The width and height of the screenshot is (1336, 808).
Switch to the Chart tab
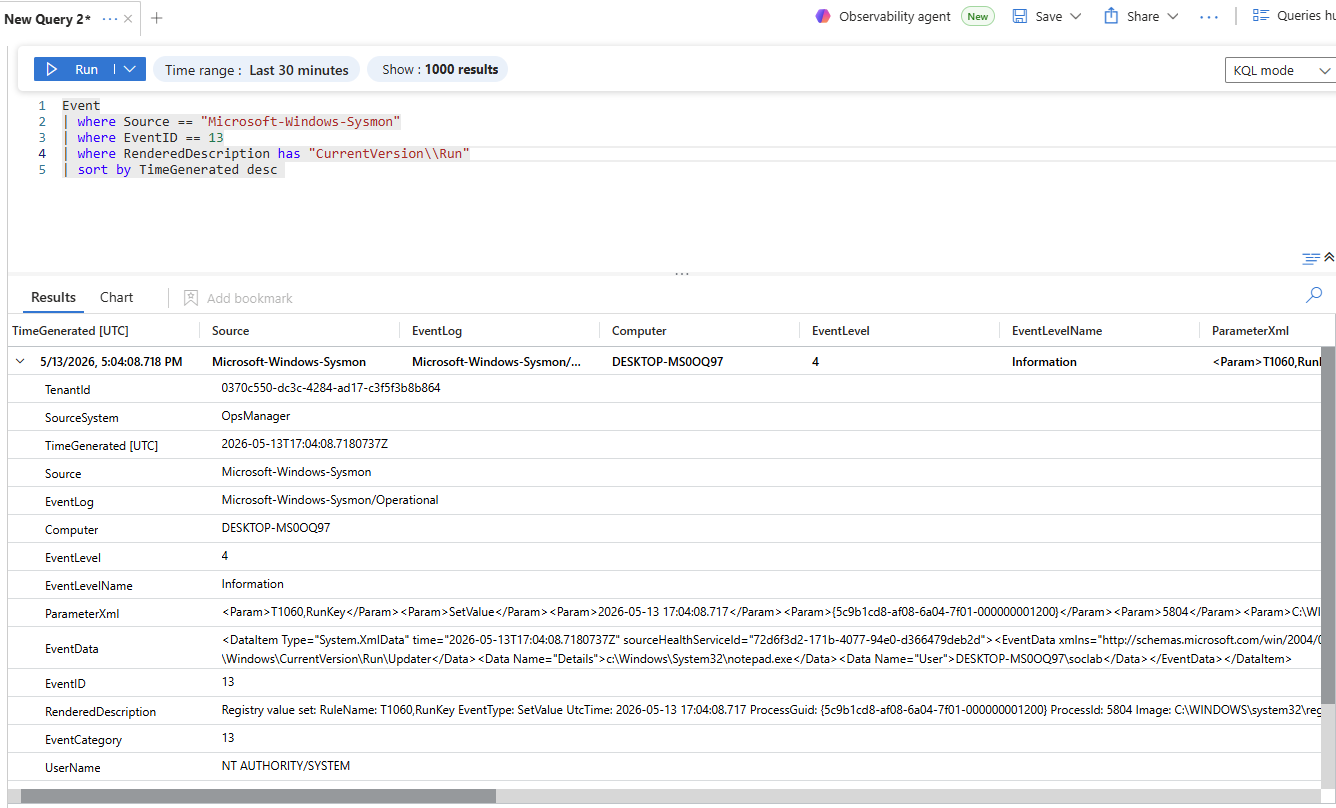[116, 297]
